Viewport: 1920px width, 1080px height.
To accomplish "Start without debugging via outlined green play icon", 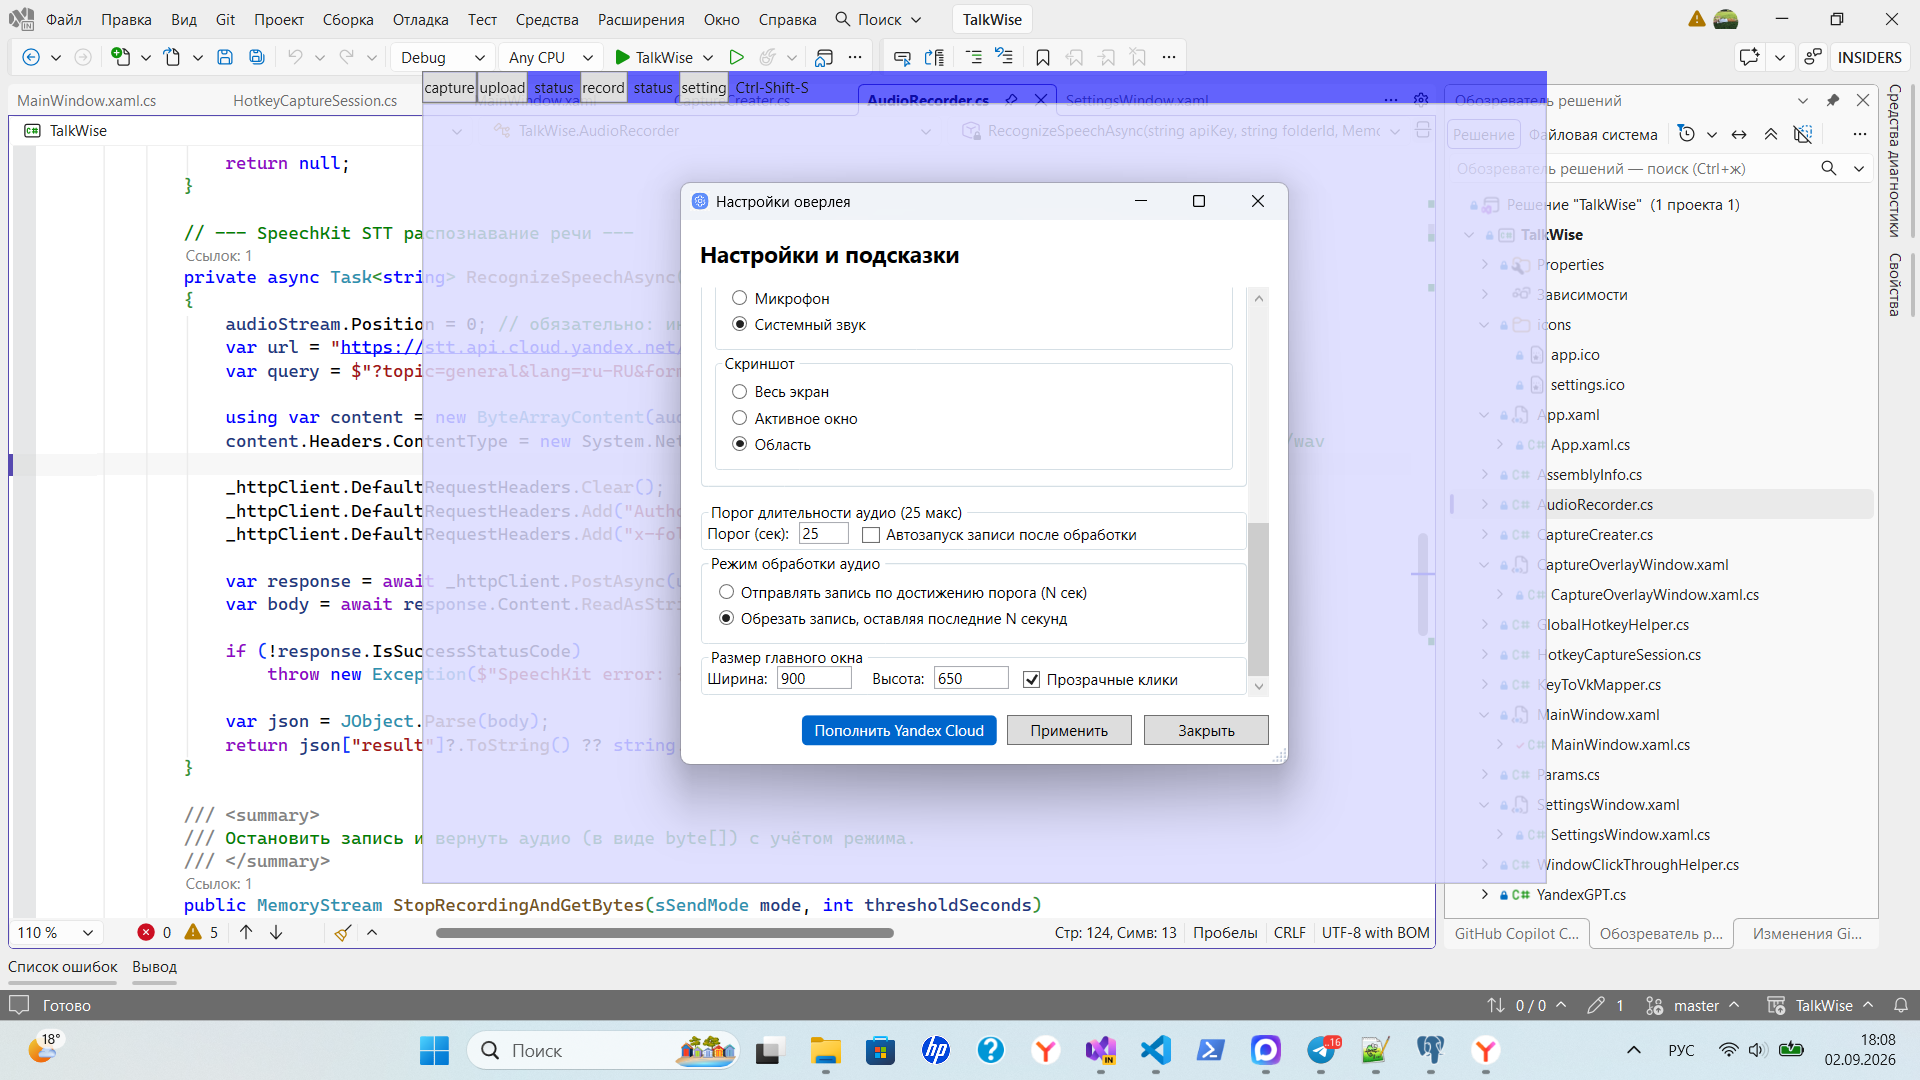I will 737,57.
